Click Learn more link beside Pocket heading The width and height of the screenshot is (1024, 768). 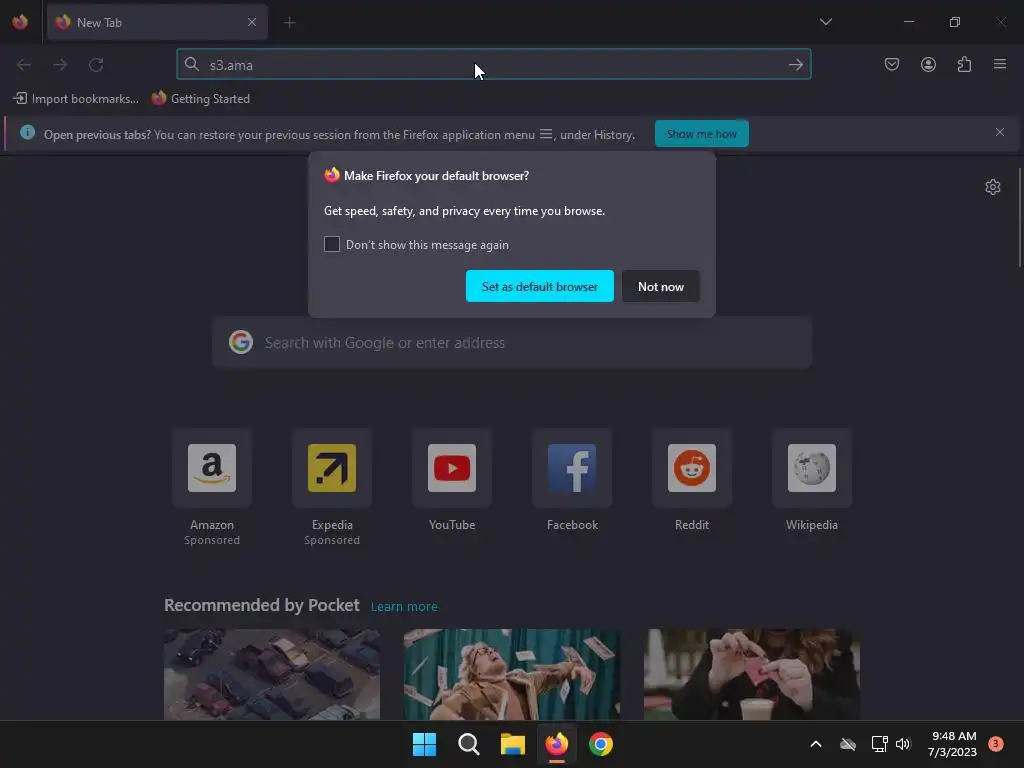(x=404, y=607)
